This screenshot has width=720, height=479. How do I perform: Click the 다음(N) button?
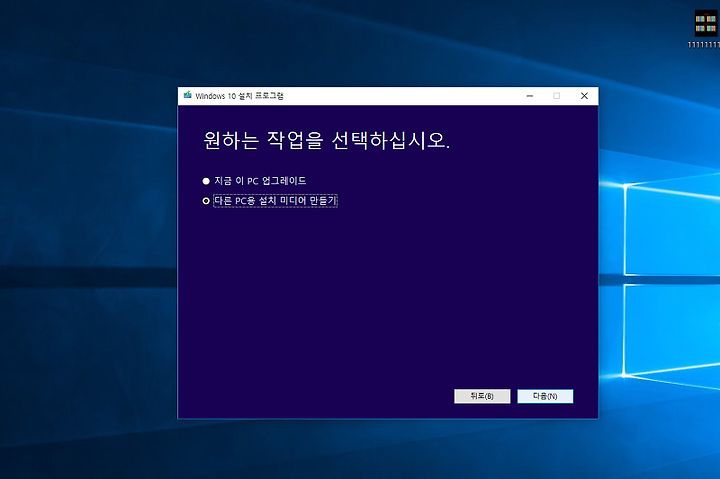point(545,396)
